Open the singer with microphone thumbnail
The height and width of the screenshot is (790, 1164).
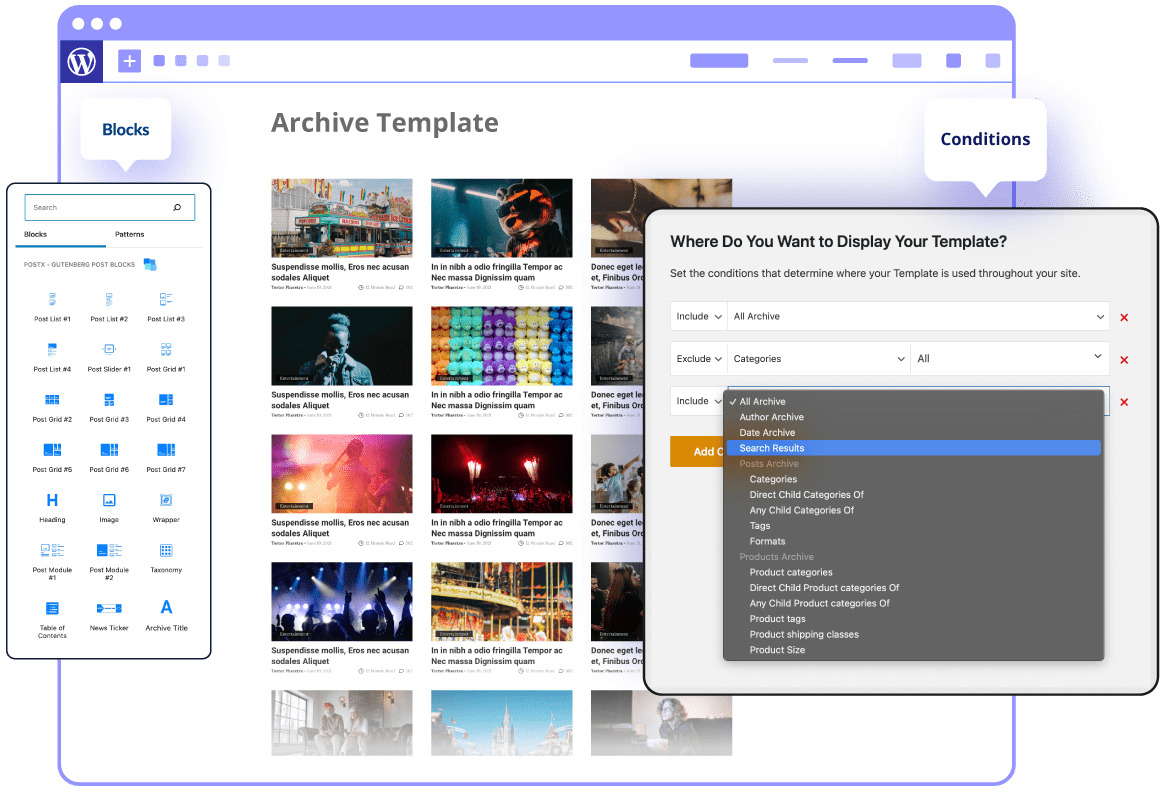coord(341,346)
